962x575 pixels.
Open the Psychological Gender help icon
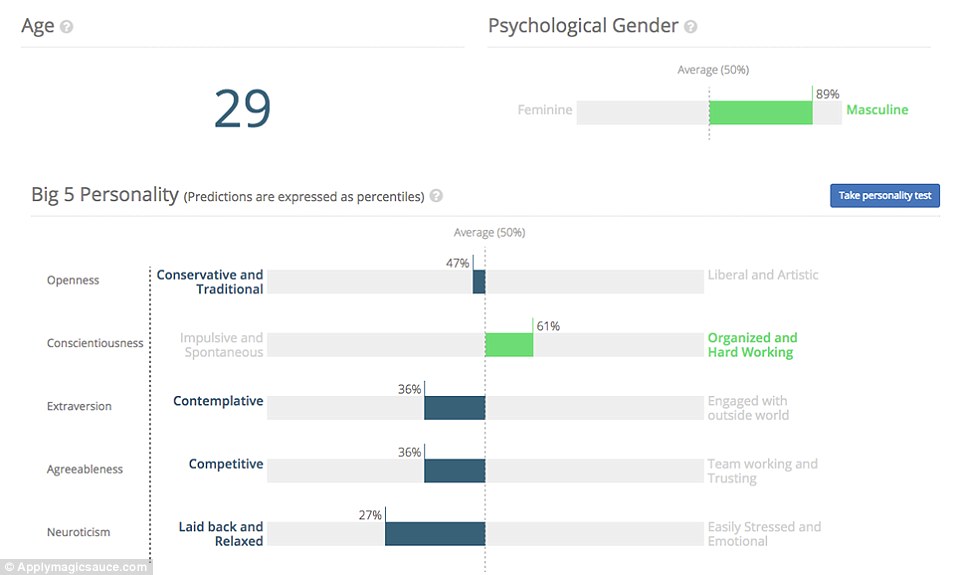pos(691,27)
